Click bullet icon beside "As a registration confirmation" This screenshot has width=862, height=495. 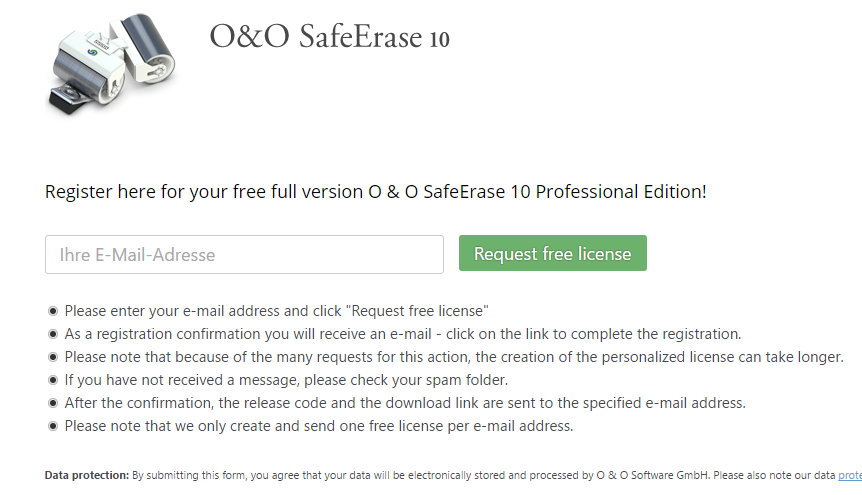(53, 334)
